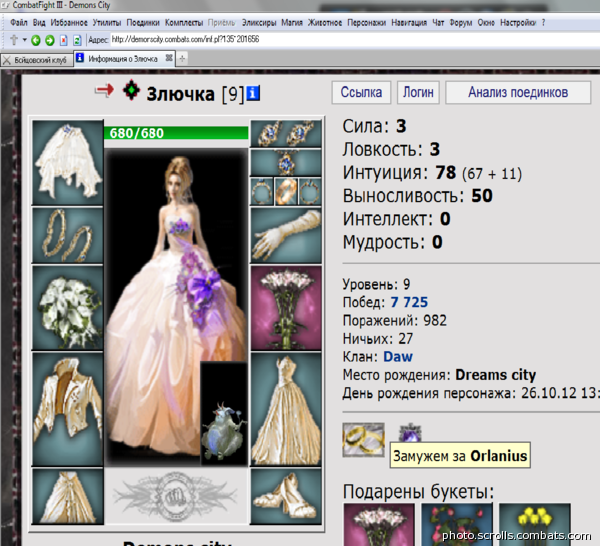Open the Магия menu
The height and width of the screenshot is (546, 600).
click(292, 23)
